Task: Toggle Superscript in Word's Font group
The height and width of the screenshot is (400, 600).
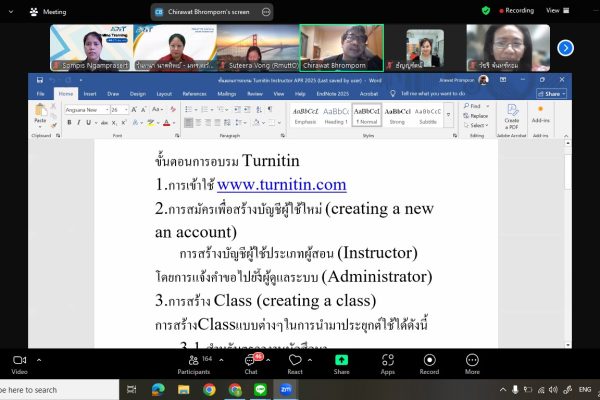Action: [x=124, y=122]
